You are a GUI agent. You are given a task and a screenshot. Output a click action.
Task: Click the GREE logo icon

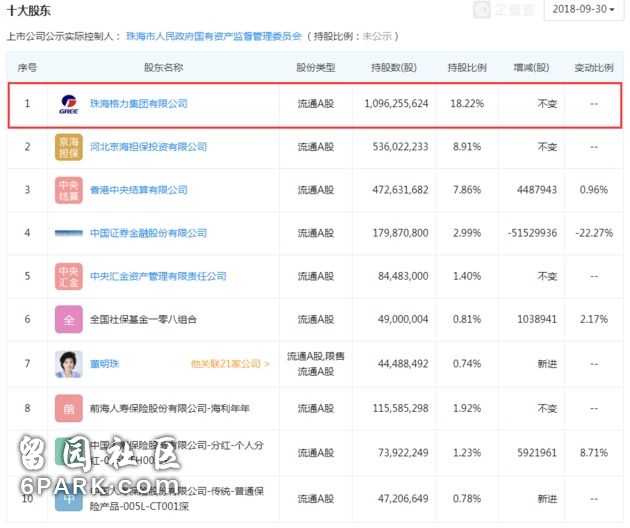pos(68,104)
